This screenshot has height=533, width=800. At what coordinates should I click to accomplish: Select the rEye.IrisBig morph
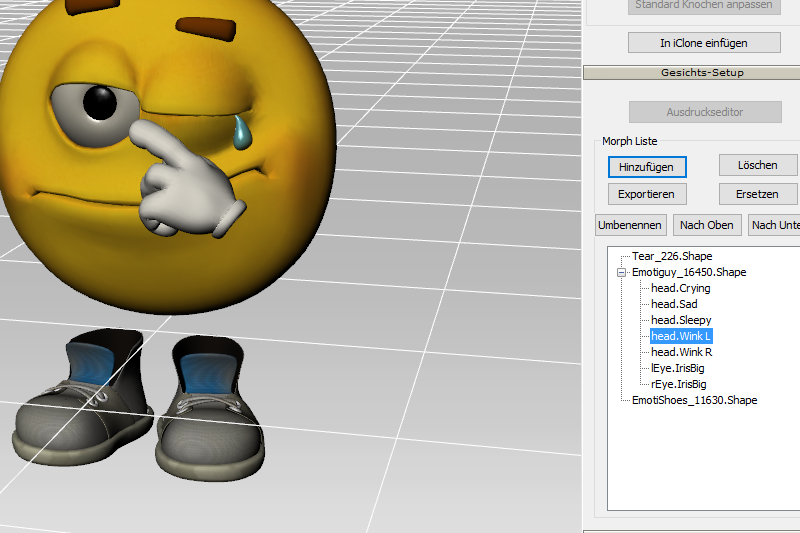click(679, 384)
